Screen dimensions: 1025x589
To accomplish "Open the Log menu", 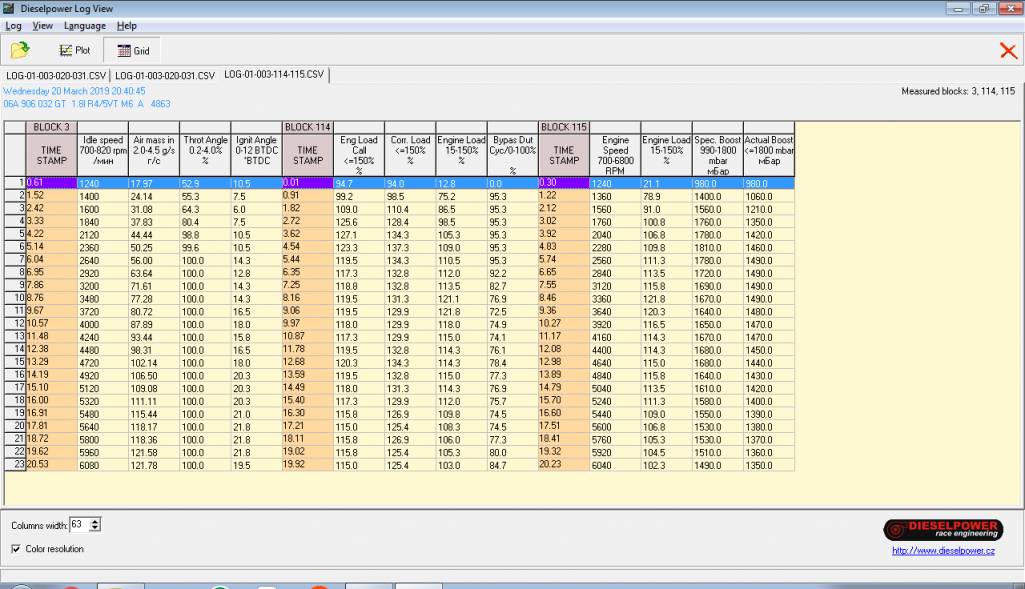I will click(14, 26).
